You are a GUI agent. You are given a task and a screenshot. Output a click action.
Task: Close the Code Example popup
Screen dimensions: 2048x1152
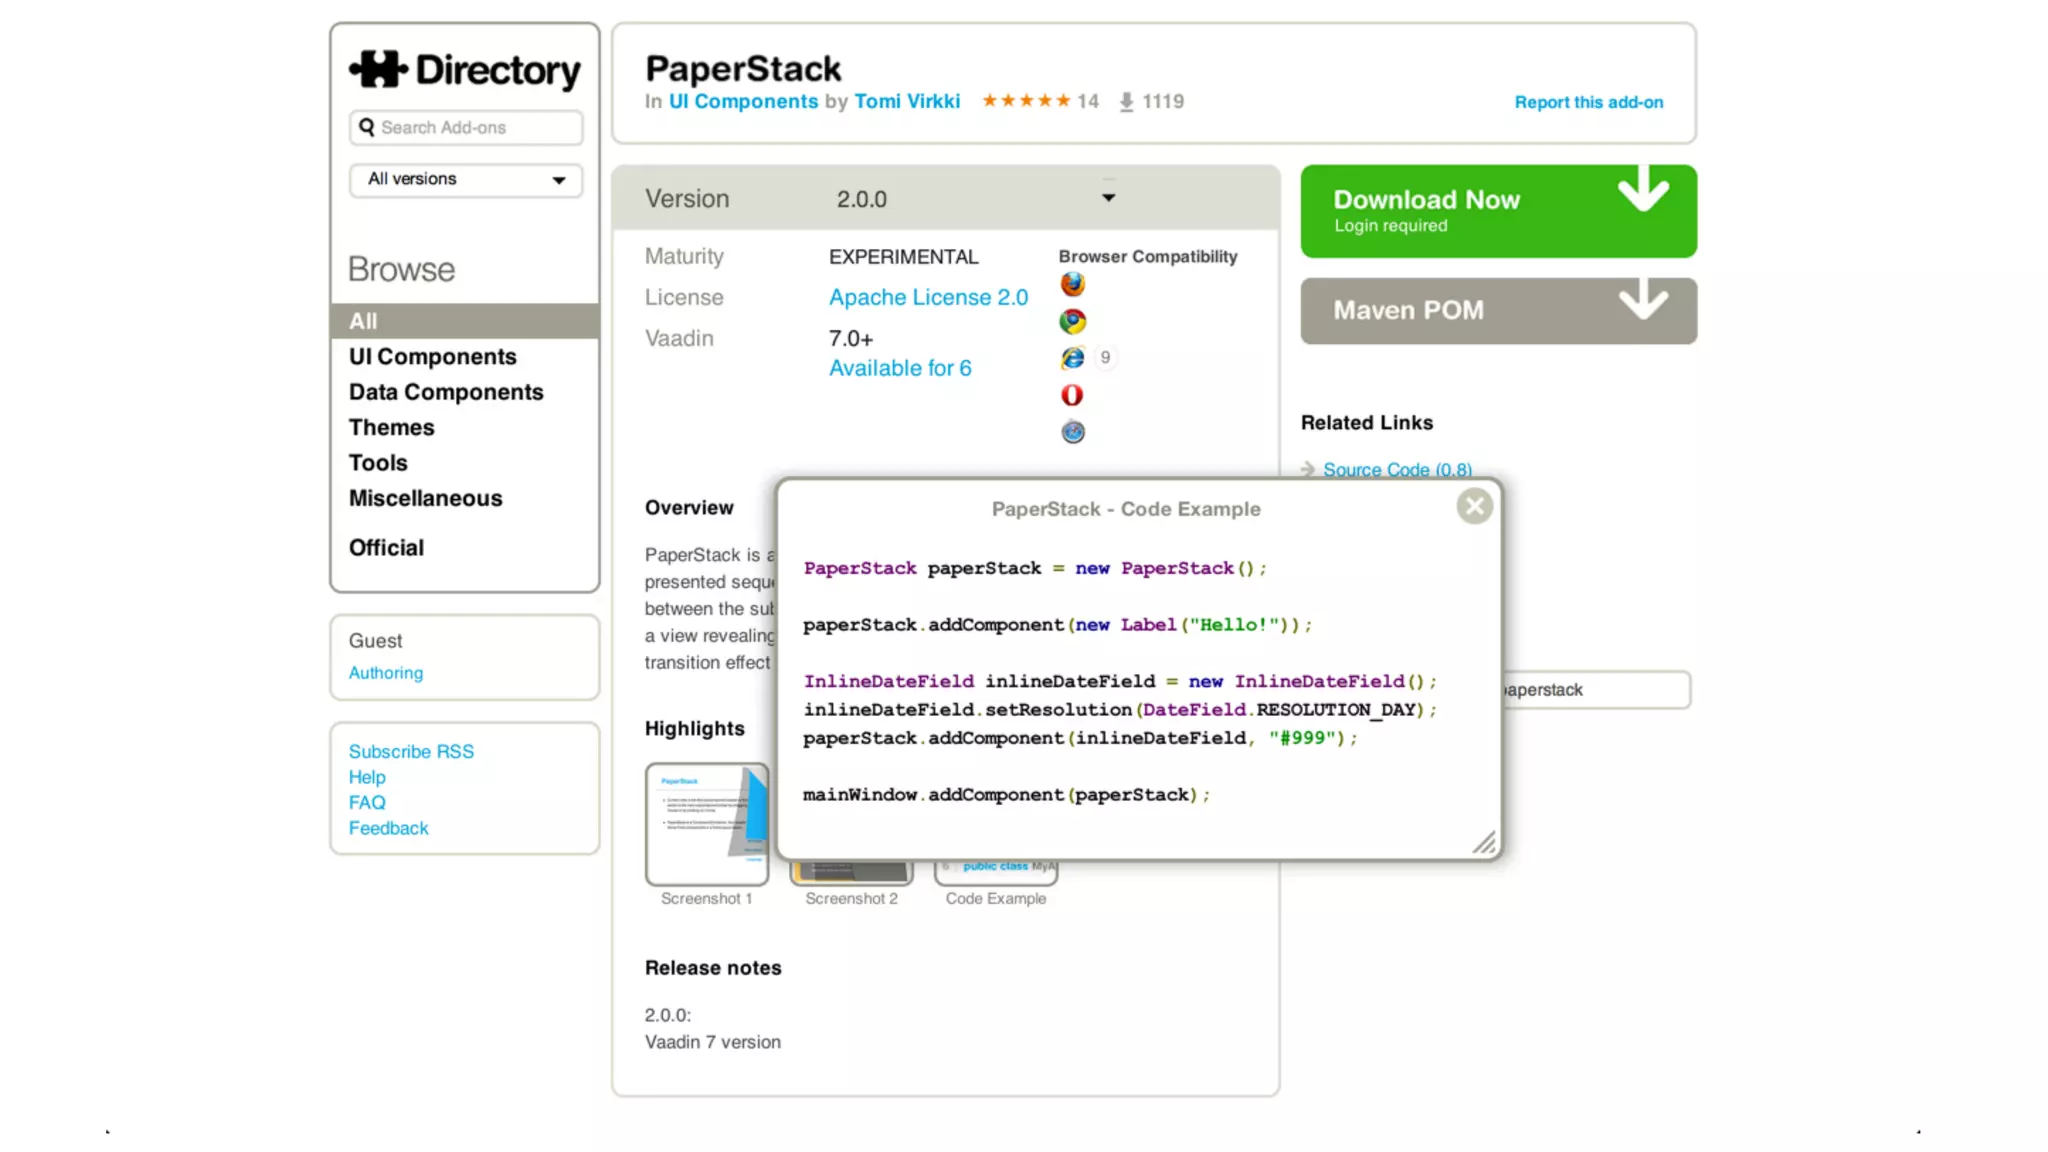(1474, 506)
